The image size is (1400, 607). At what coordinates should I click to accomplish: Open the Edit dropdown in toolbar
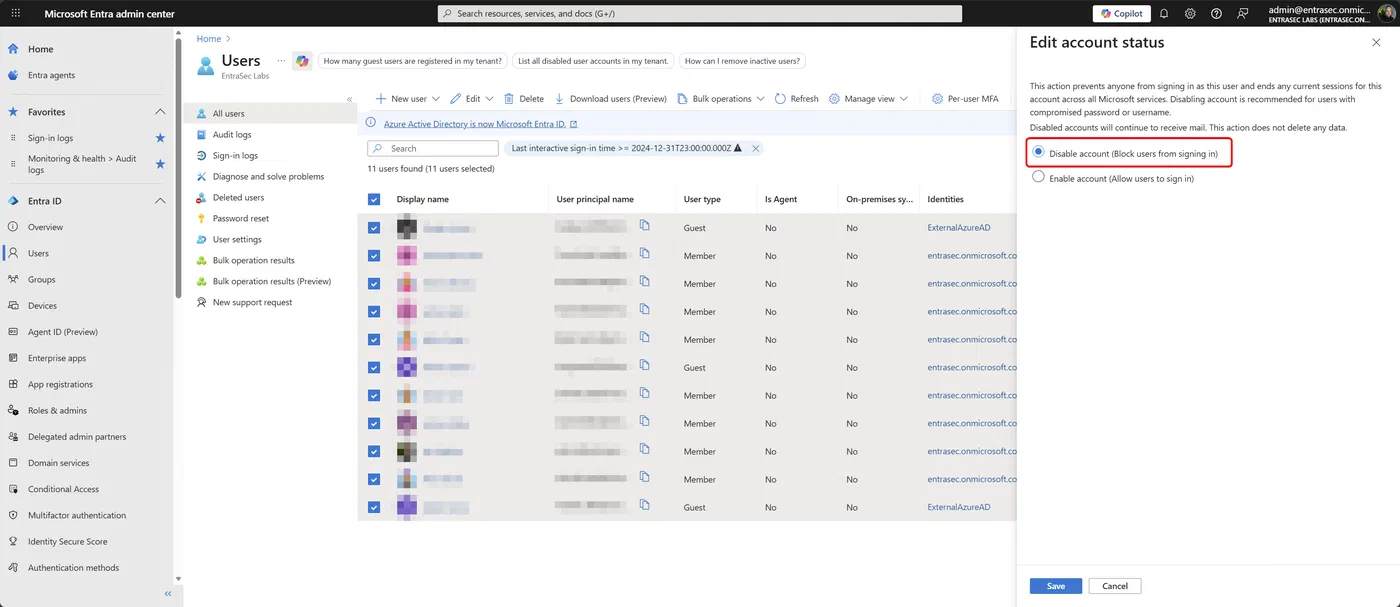tap(472, 99)
